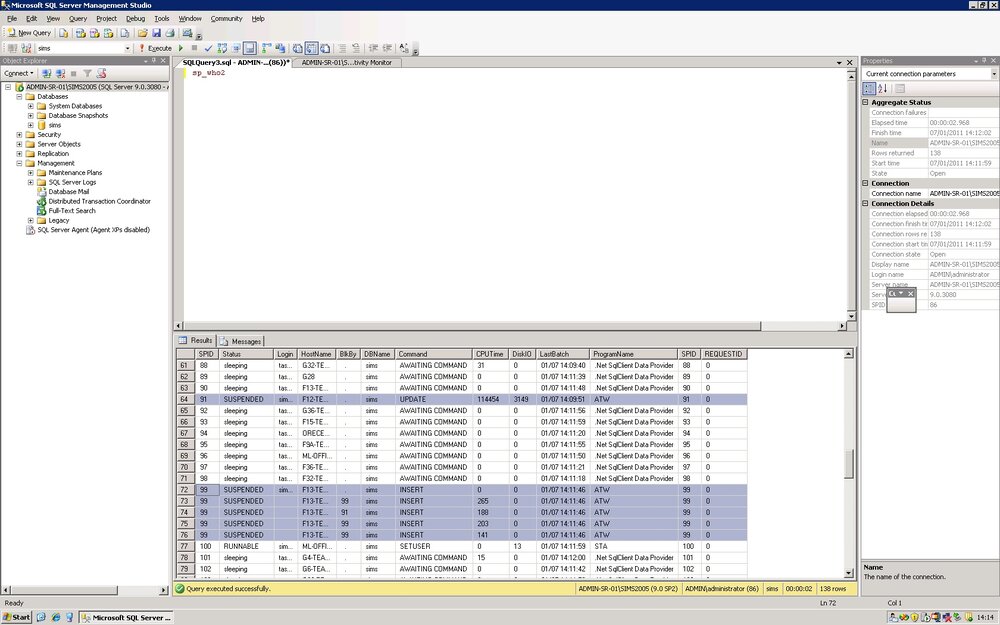The image size is (1000, 625).
Task: Open the File menu
Action: pyautogui.click(x=12, y=18)
